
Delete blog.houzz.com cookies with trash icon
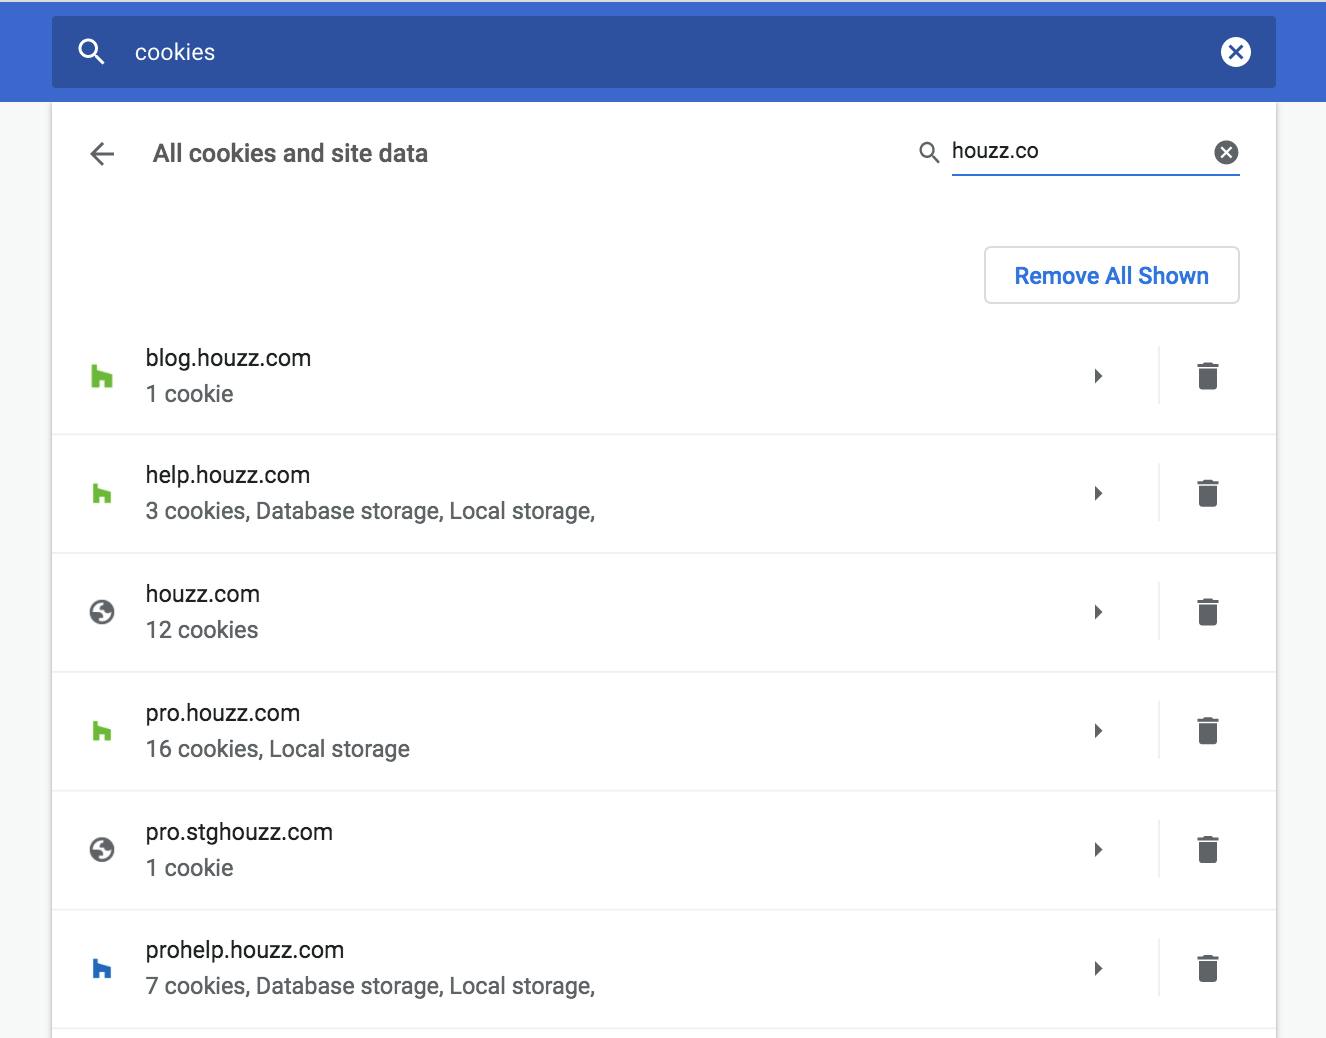pos(1207,376)
